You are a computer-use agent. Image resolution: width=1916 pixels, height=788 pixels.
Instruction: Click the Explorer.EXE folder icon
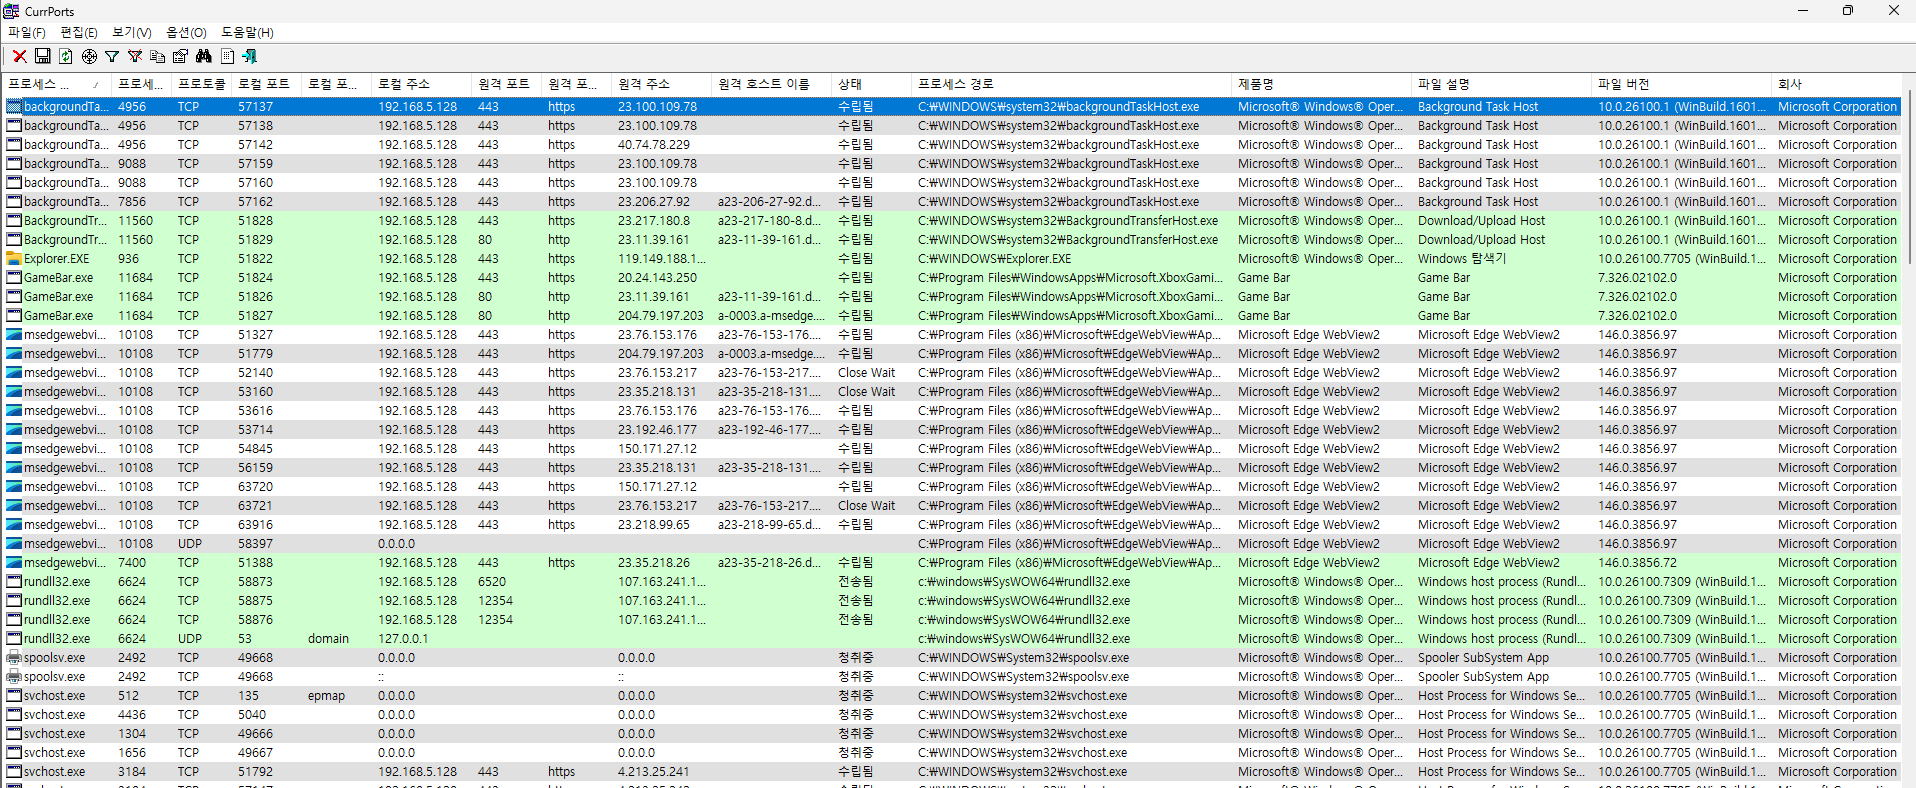click(x=14, y=258)
